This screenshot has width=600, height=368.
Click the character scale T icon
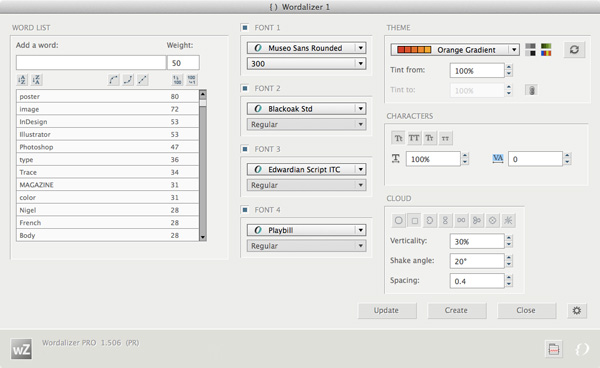pos(396,158)
